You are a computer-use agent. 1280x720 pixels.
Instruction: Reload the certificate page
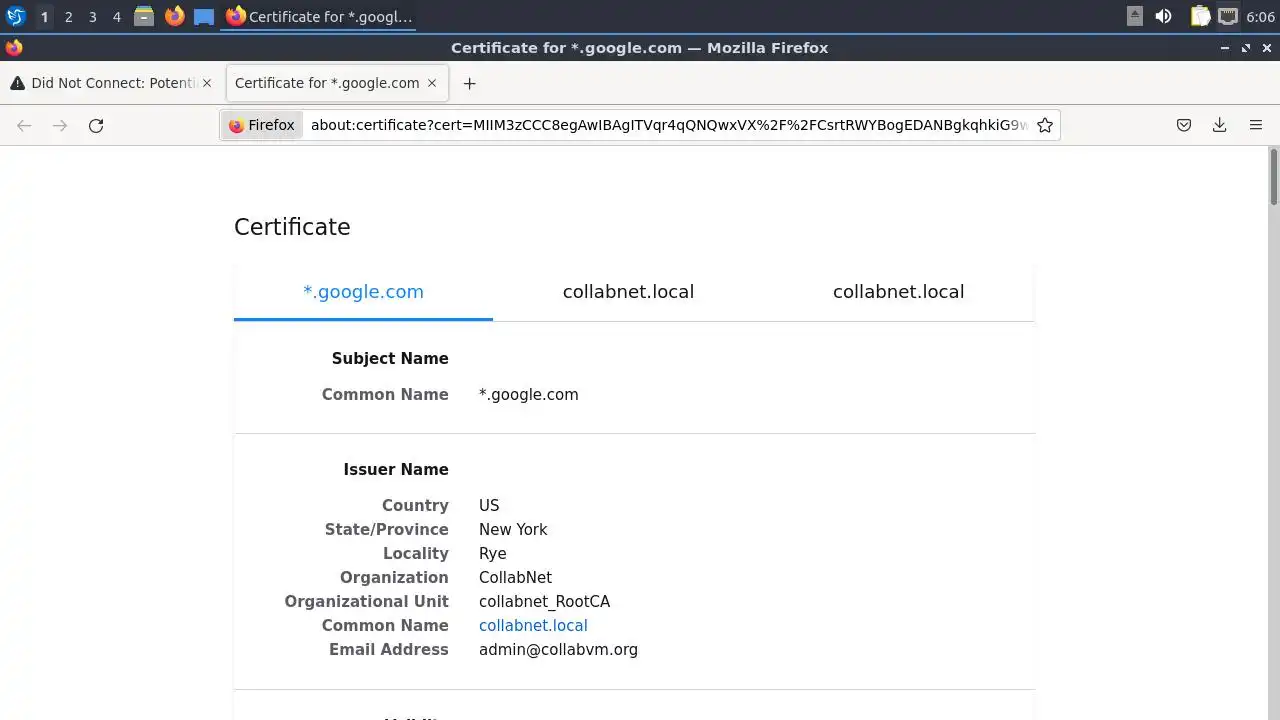(96, 125)
